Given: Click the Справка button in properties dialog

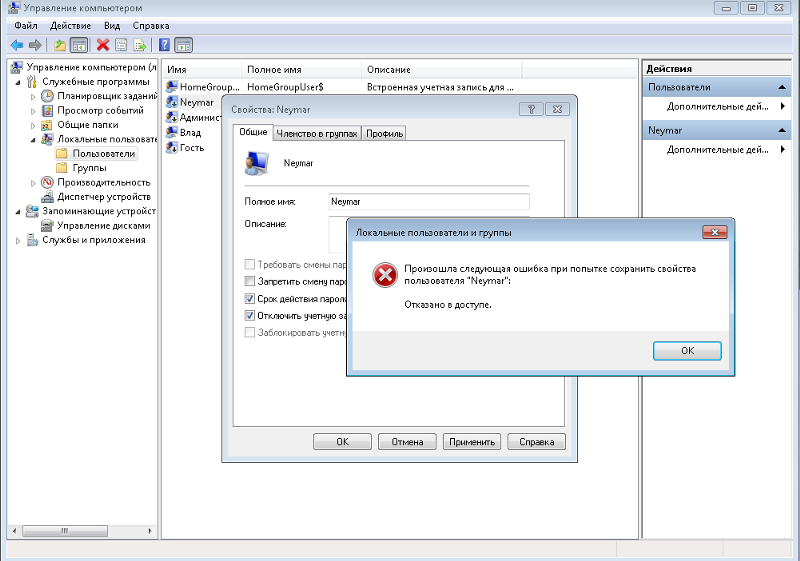Looking at the screenshot, I should click(x=537, y=442).
